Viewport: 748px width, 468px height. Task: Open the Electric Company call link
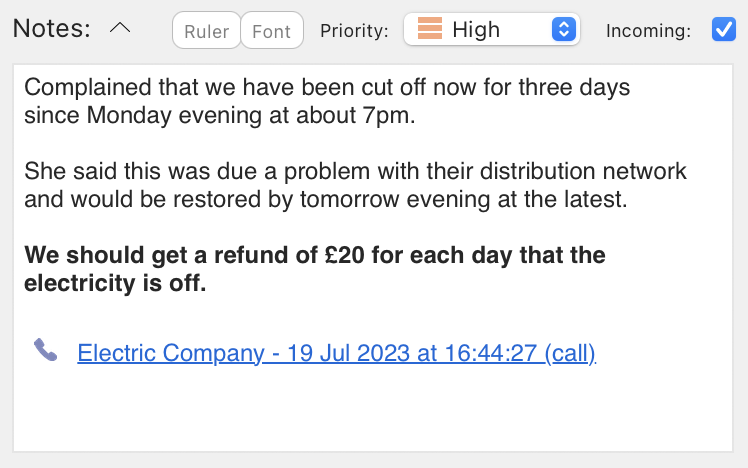click(x=336, y=353)
